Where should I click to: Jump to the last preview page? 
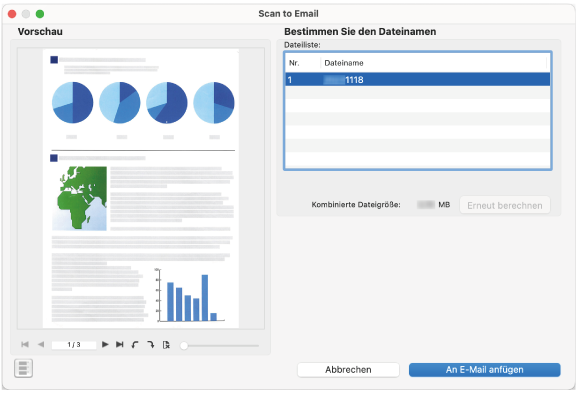point(119,344)
